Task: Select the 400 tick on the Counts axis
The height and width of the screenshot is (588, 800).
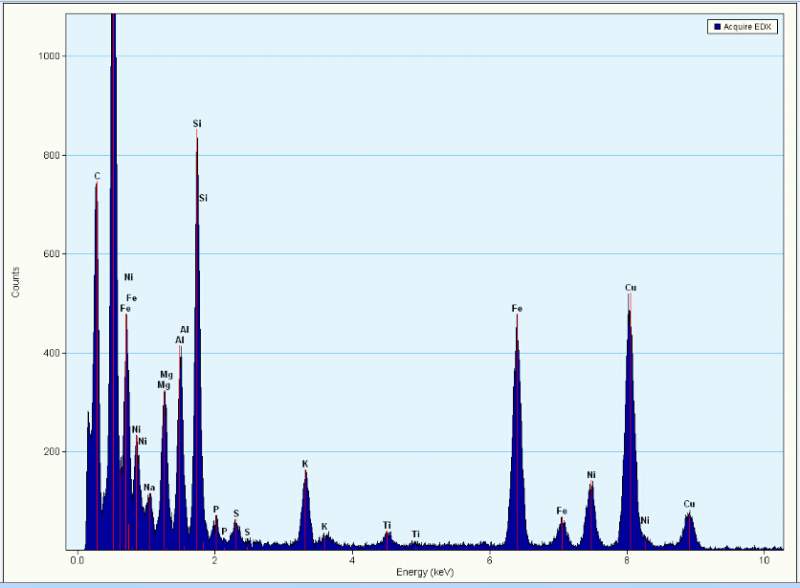Action: tap(51, 353)
